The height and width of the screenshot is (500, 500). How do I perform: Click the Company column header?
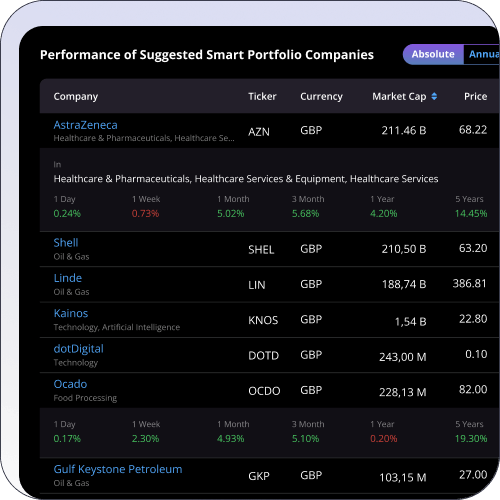tap(76, 97)
